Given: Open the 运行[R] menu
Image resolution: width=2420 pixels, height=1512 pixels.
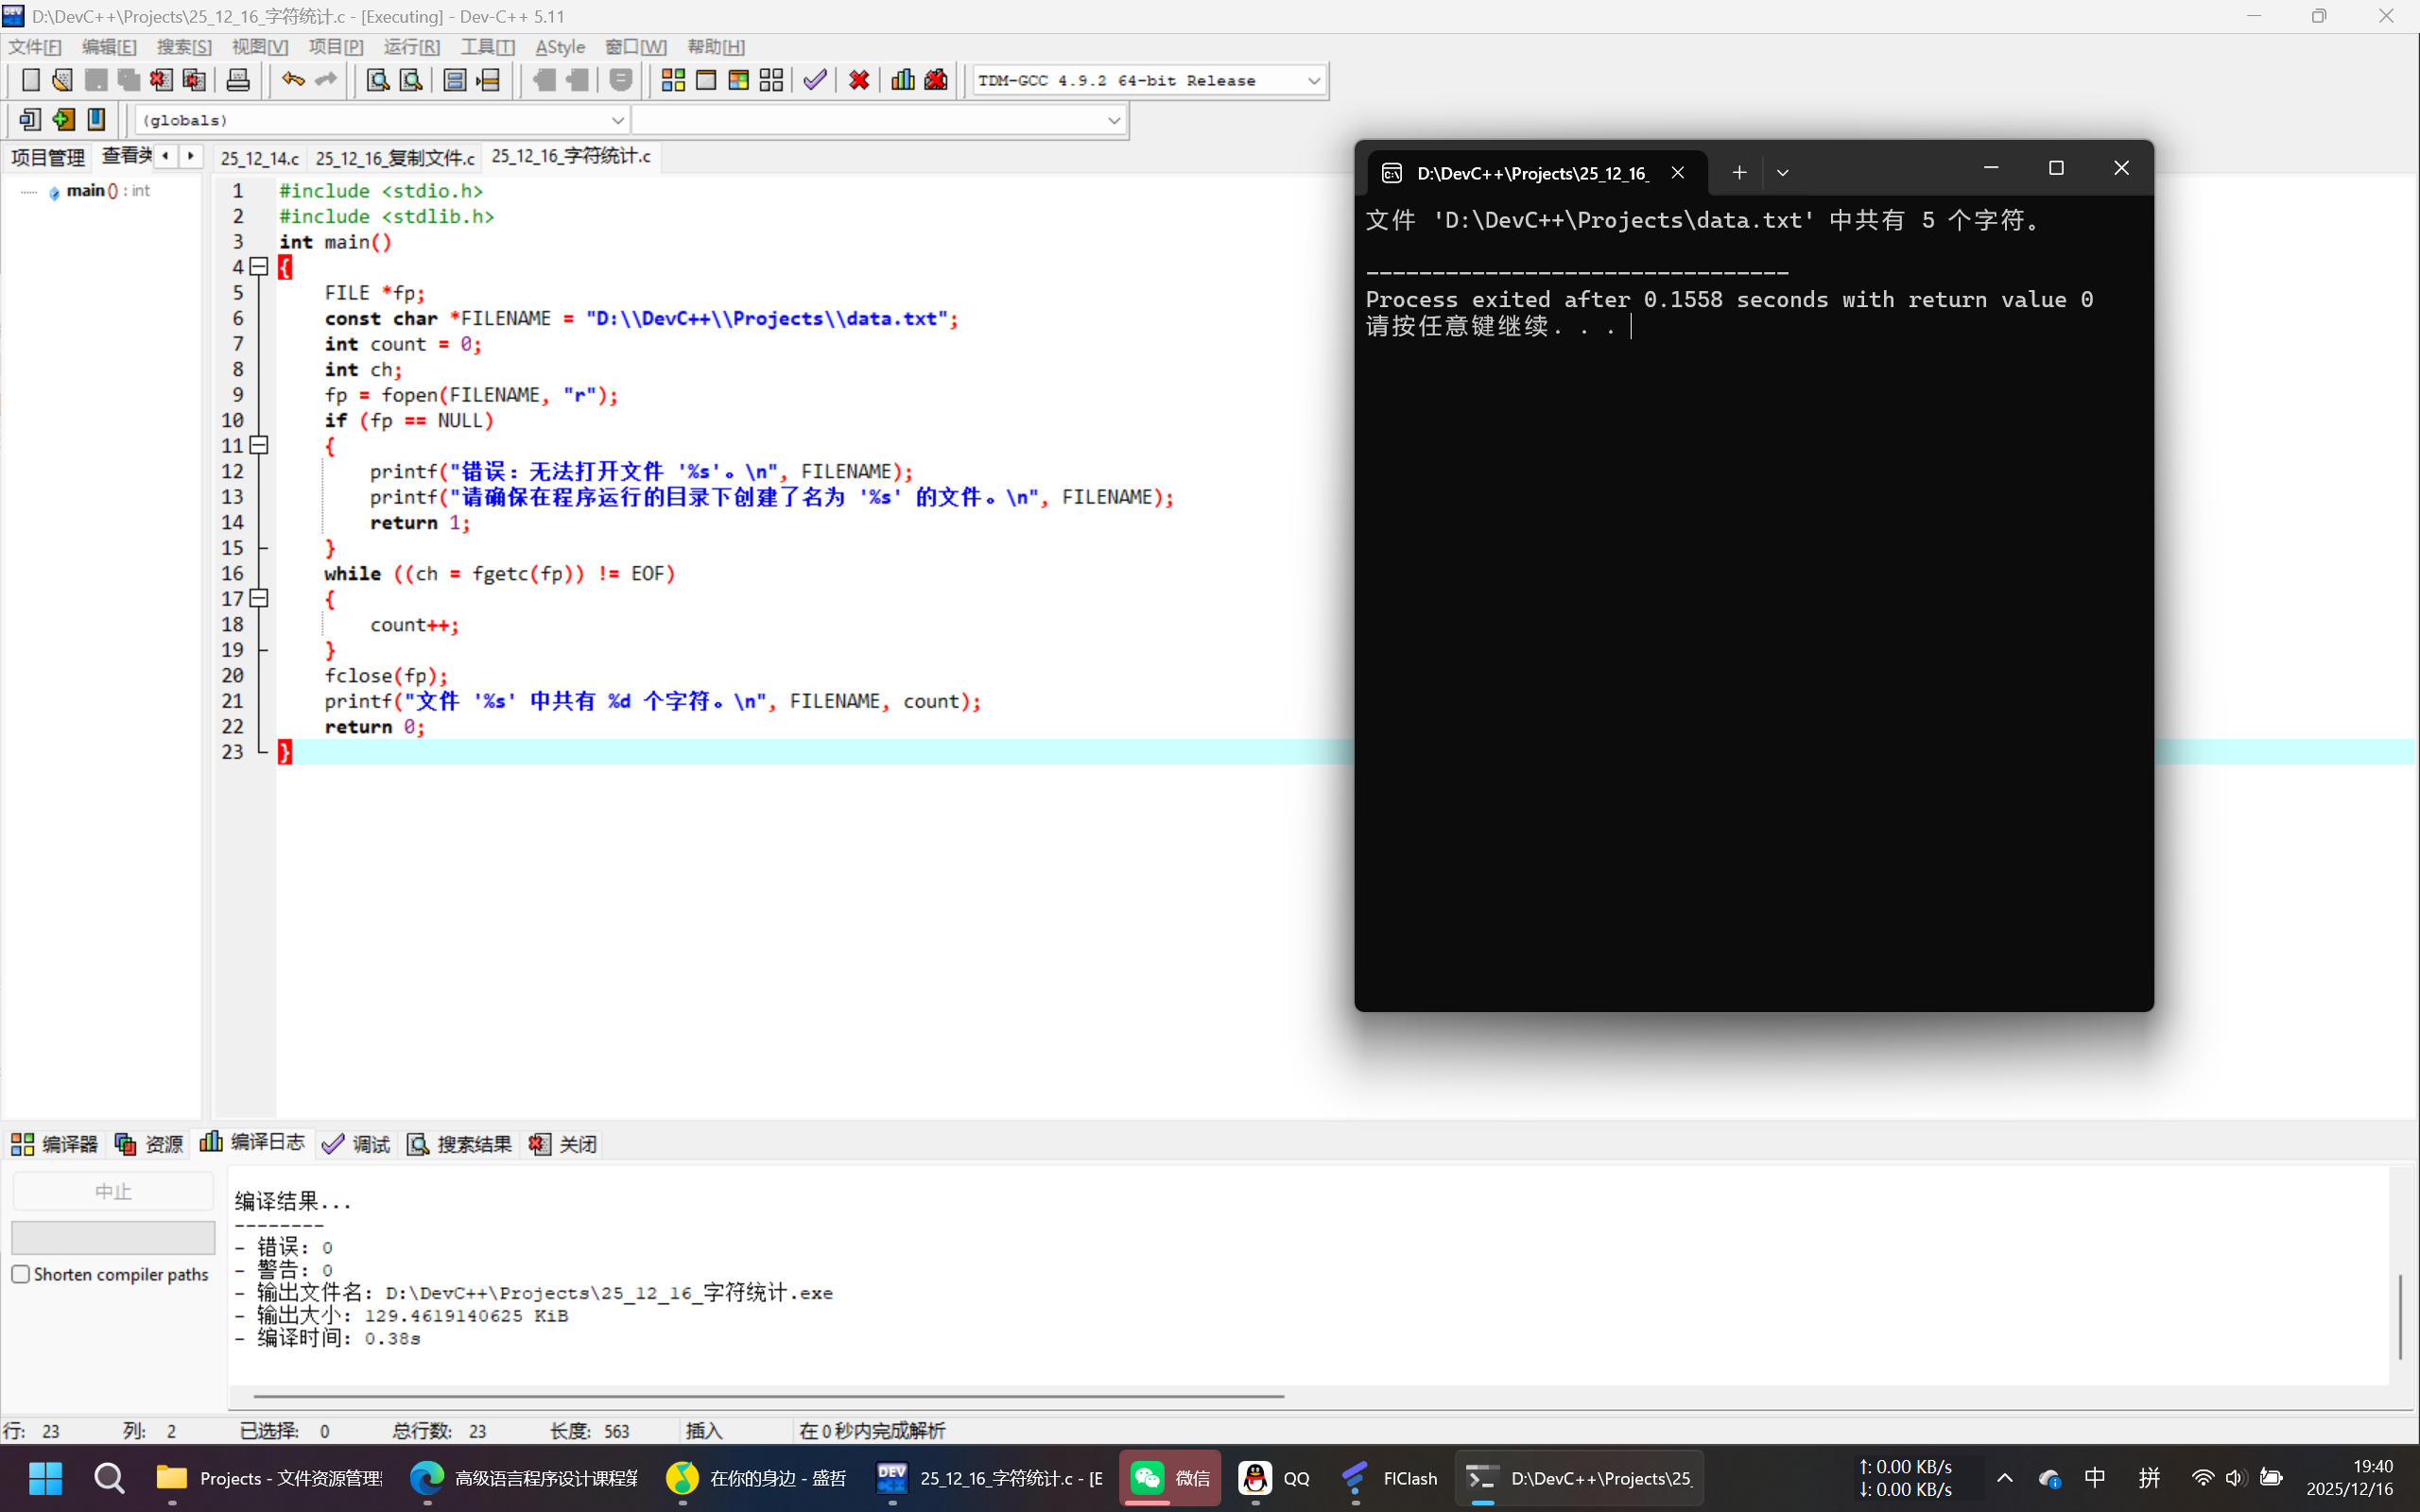Looking at the screenshot, I should click(411, 47).
